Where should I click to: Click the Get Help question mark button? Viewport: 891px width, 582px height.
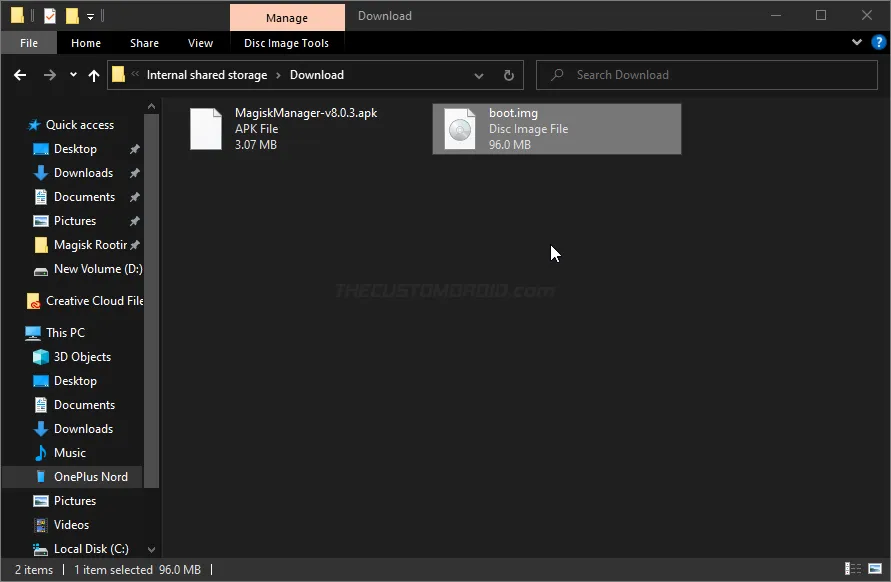point(877,42)
